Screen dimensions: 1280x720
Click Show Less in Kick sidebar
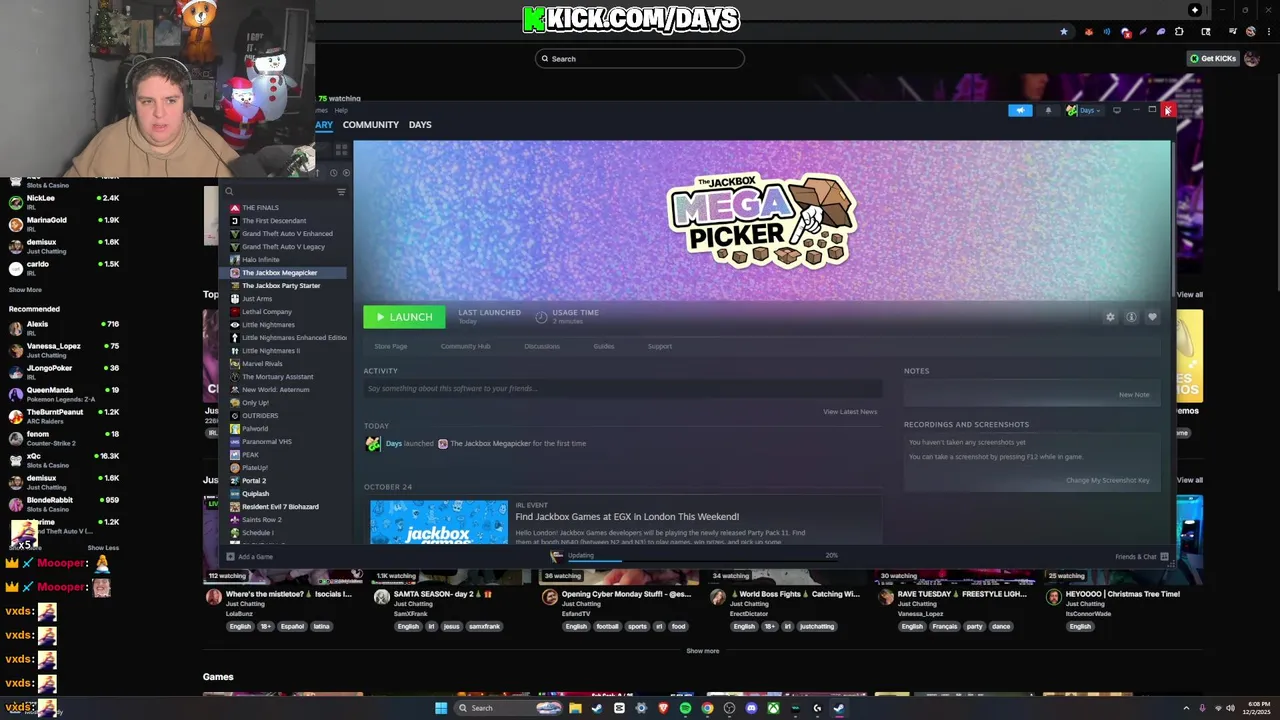[103, 548]
